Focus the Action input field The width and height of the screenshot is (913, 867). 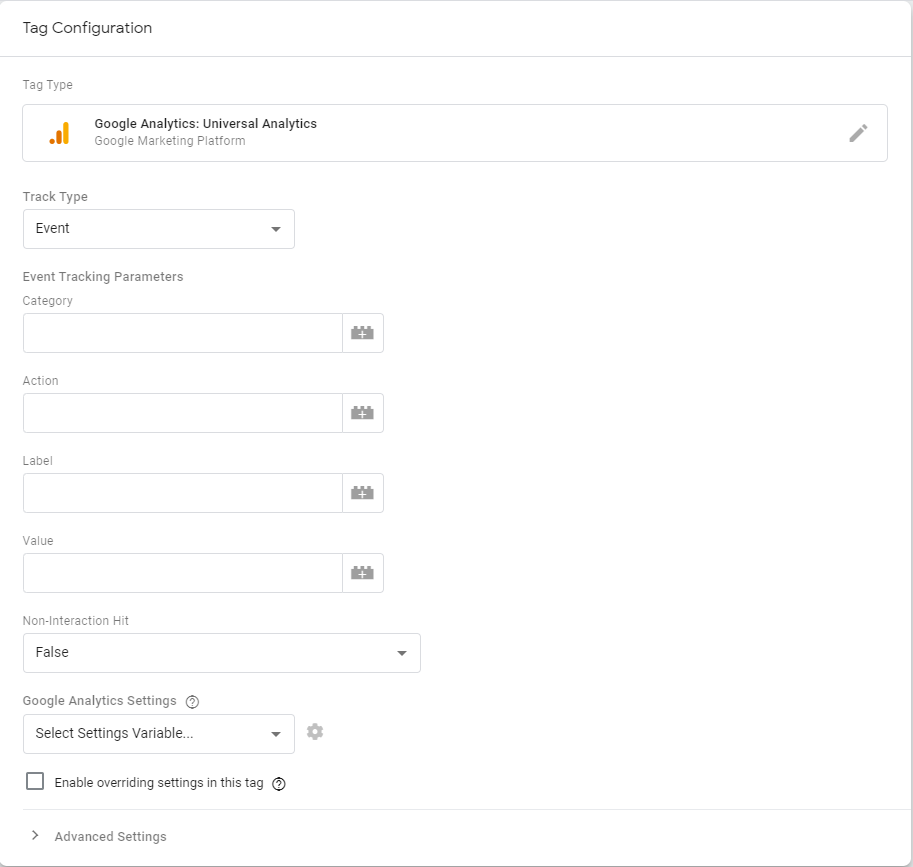click(183, 413)
